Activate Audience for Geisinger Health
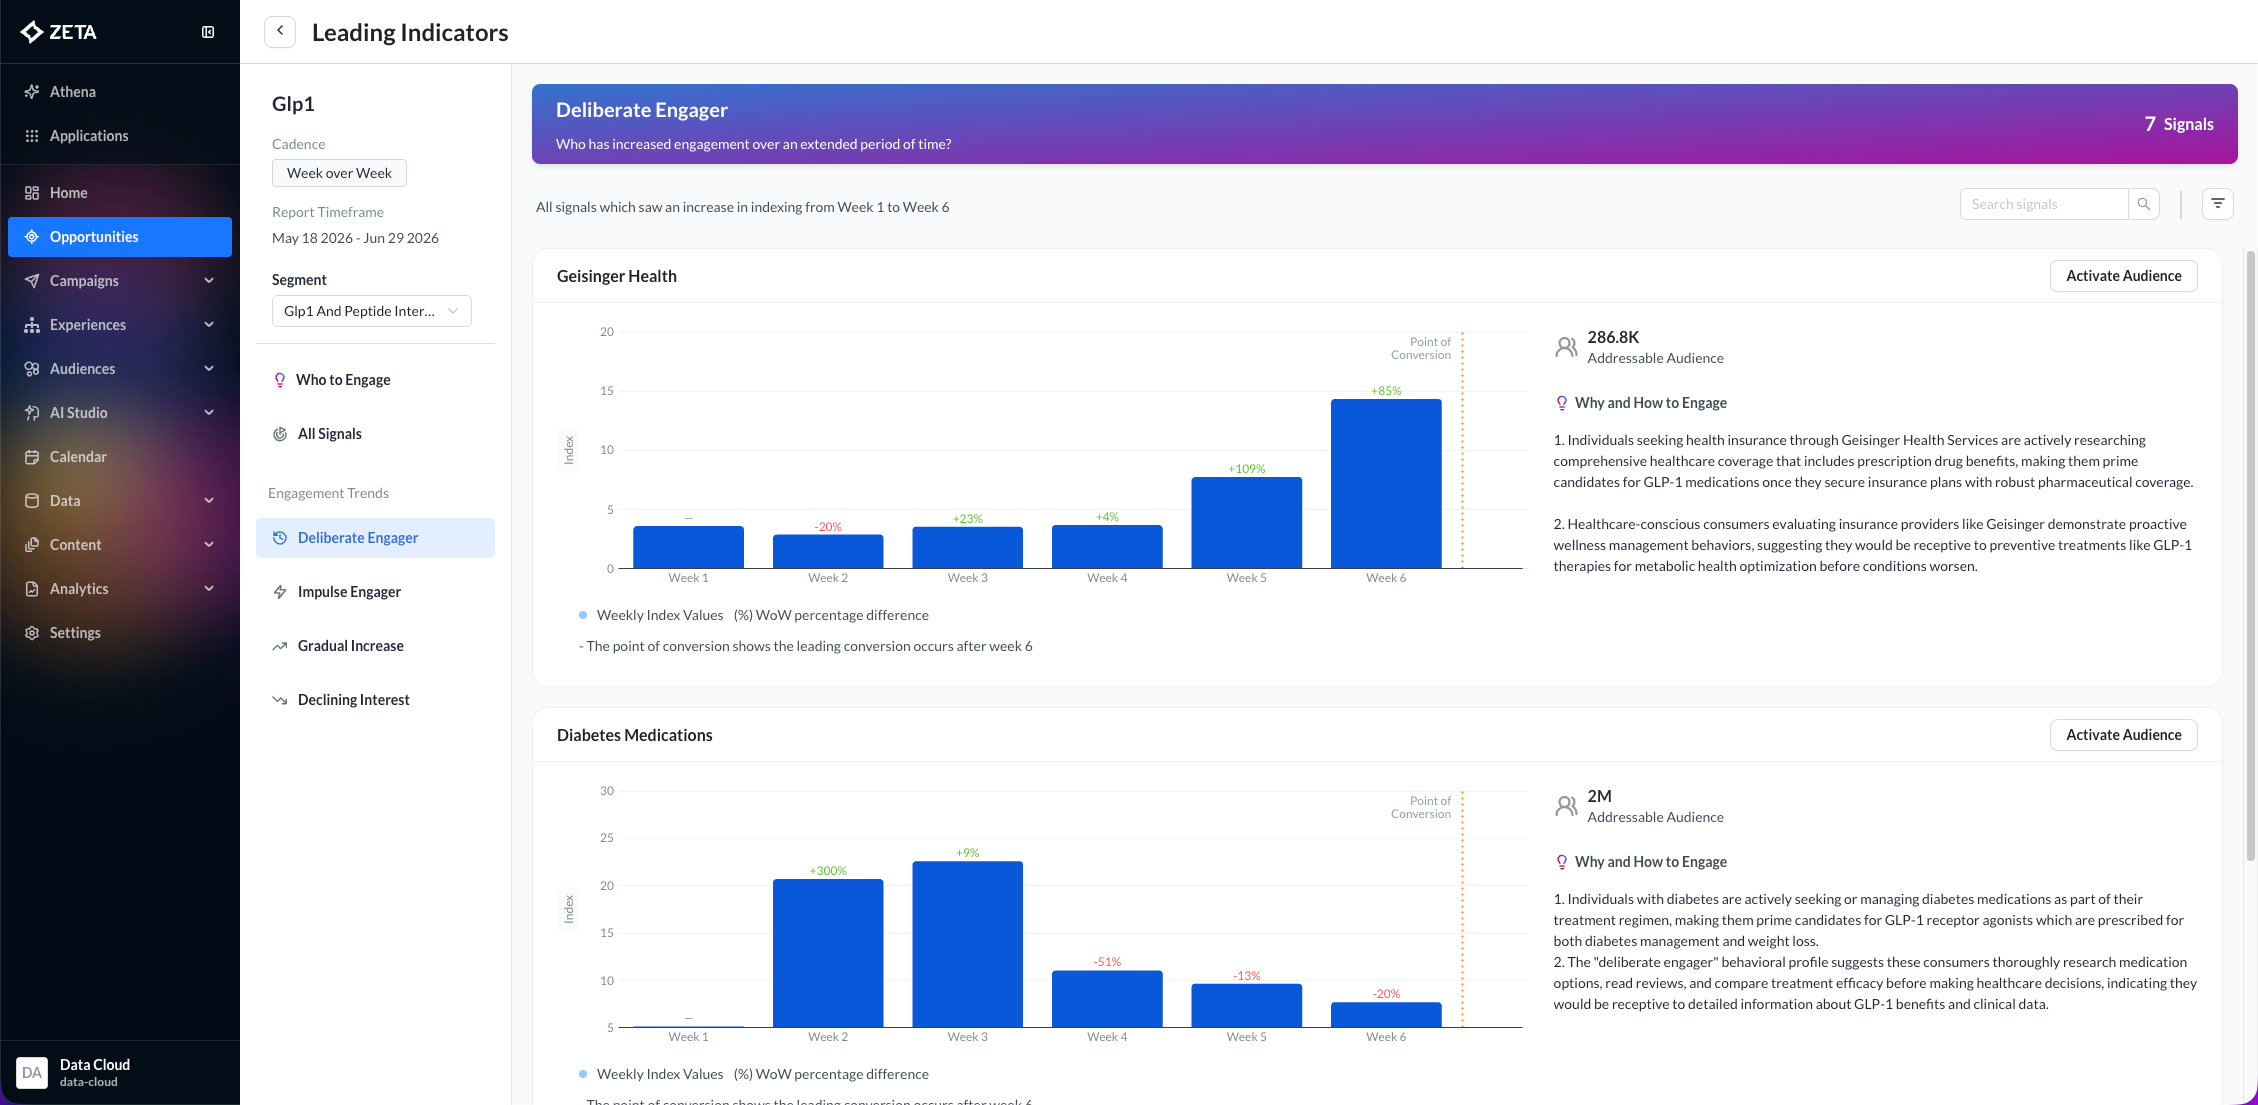This screenshot has width=2258, height=1105. point(2124,276)
